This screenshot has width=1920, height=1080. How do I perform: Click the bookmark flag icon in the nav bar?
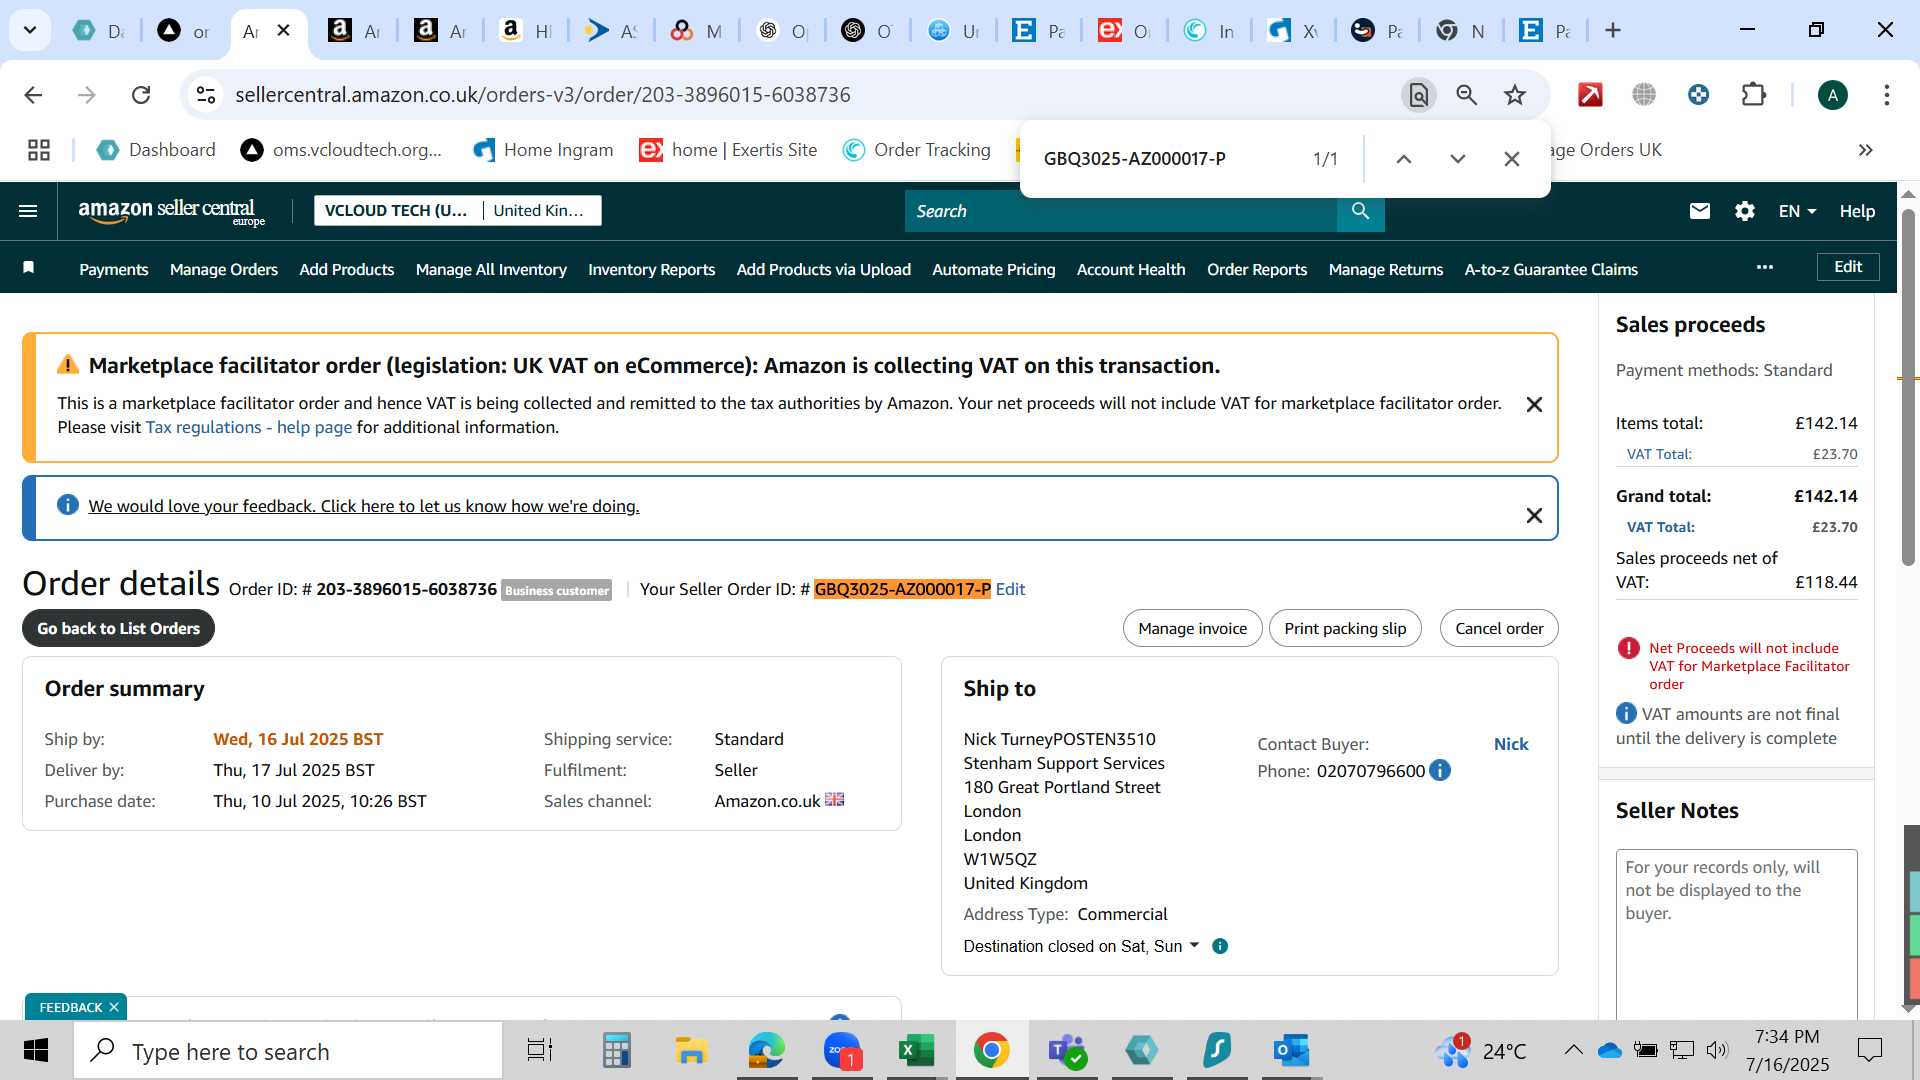click(29, 267)
